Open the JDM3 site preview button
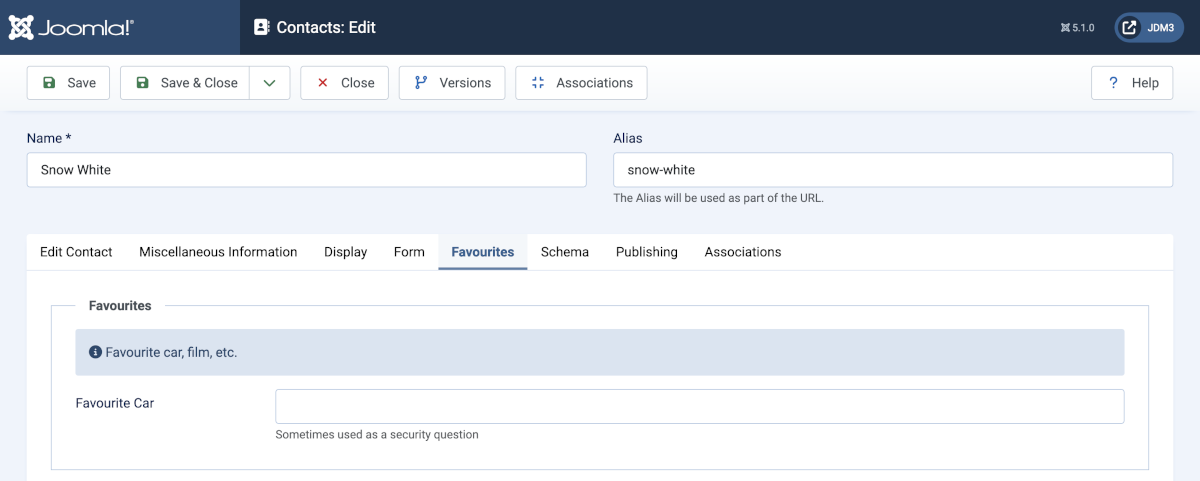The width and height of the screenshot is (1200, 481). pyautogui.click(x=1148, y=28)
